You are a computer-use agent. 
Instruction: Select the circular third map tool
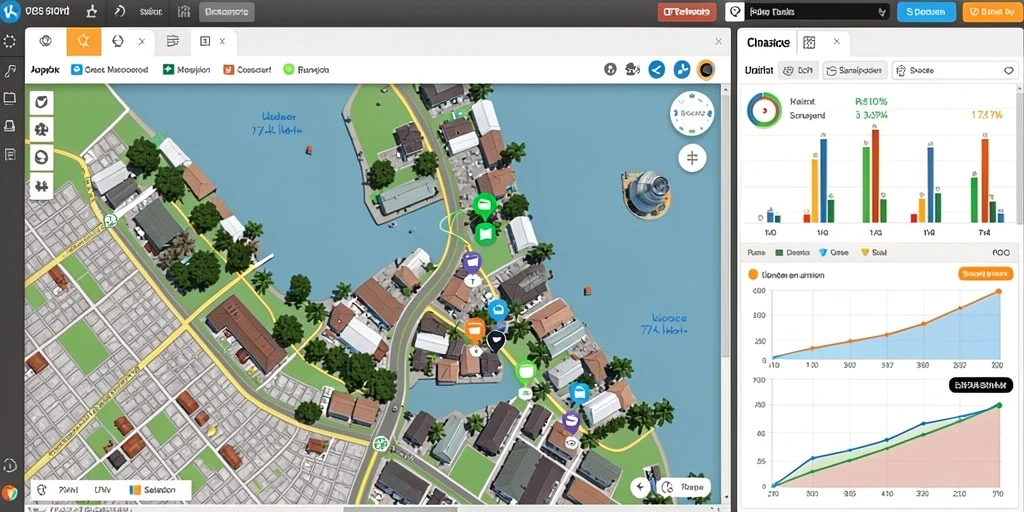[x=42, y=157]
